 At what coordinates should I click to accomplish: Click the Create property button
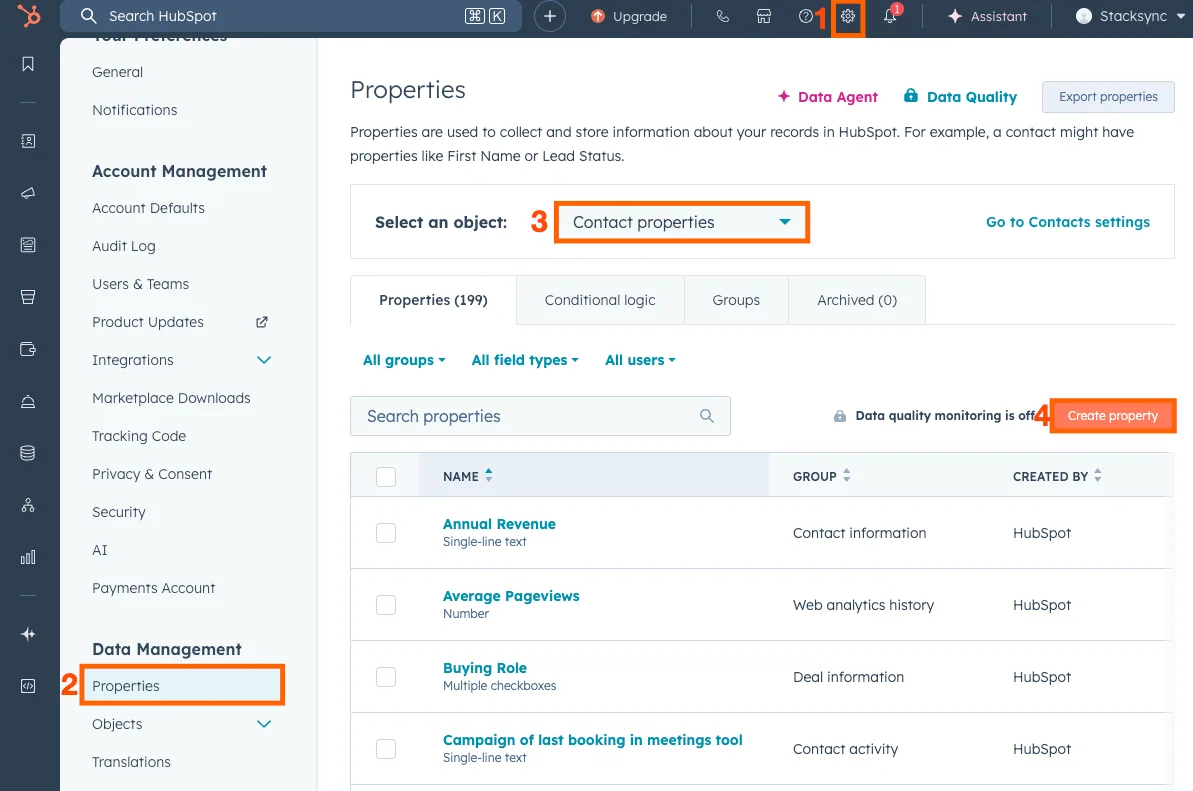pos(1112,416)
